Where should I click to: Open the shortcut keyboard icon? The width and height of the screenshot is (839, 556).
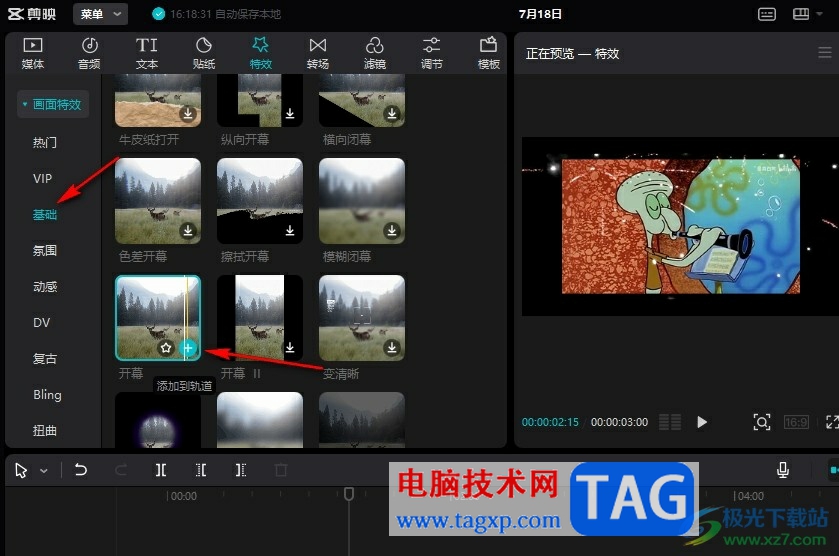pos(767,14)
